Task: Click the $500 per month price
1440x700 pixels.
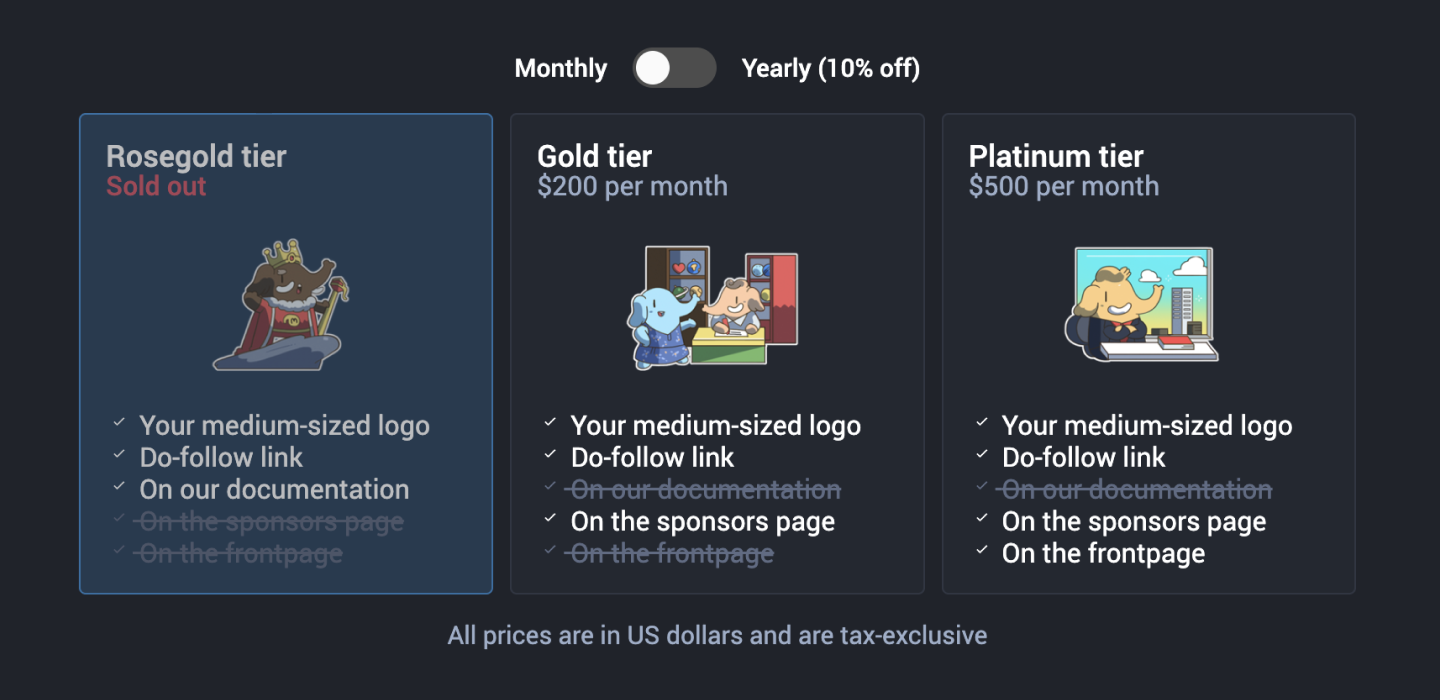Action: (1063, 186)
